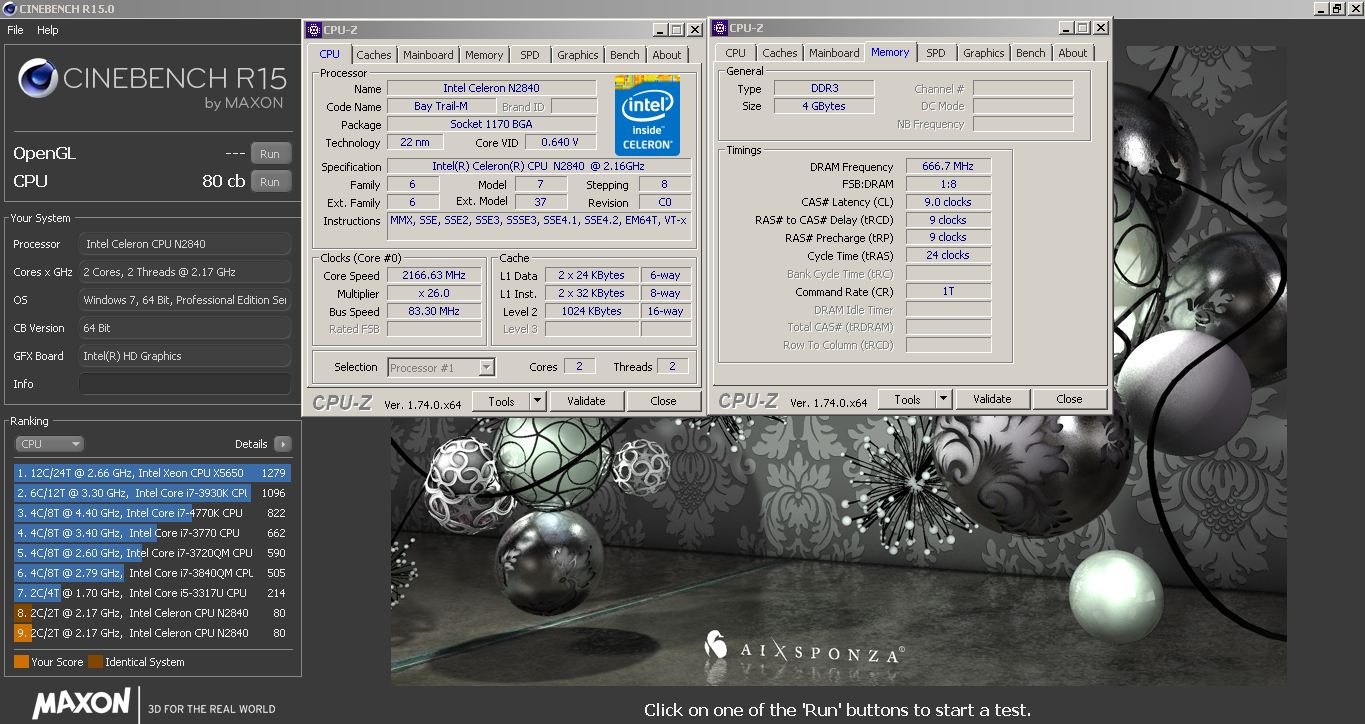The height and width of the screenshot is (724, 1365).
Task: Switch to Bench tab in left CPU-Z
Action: click(625, 55)
